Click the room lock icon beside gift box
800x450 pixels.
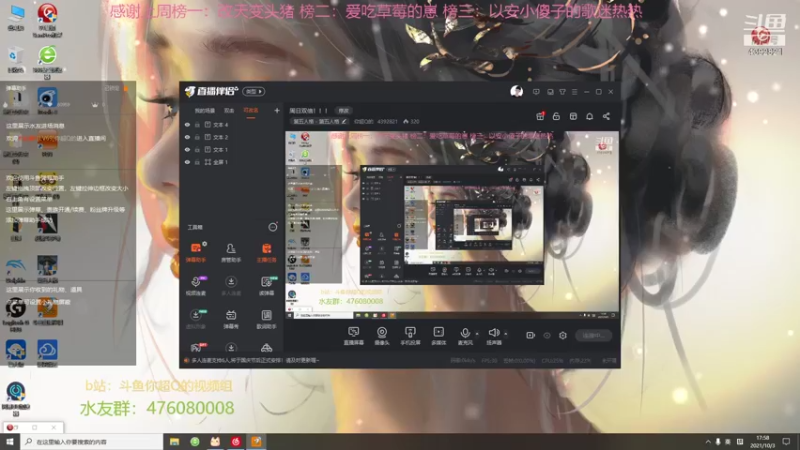(x=556, y=116)
